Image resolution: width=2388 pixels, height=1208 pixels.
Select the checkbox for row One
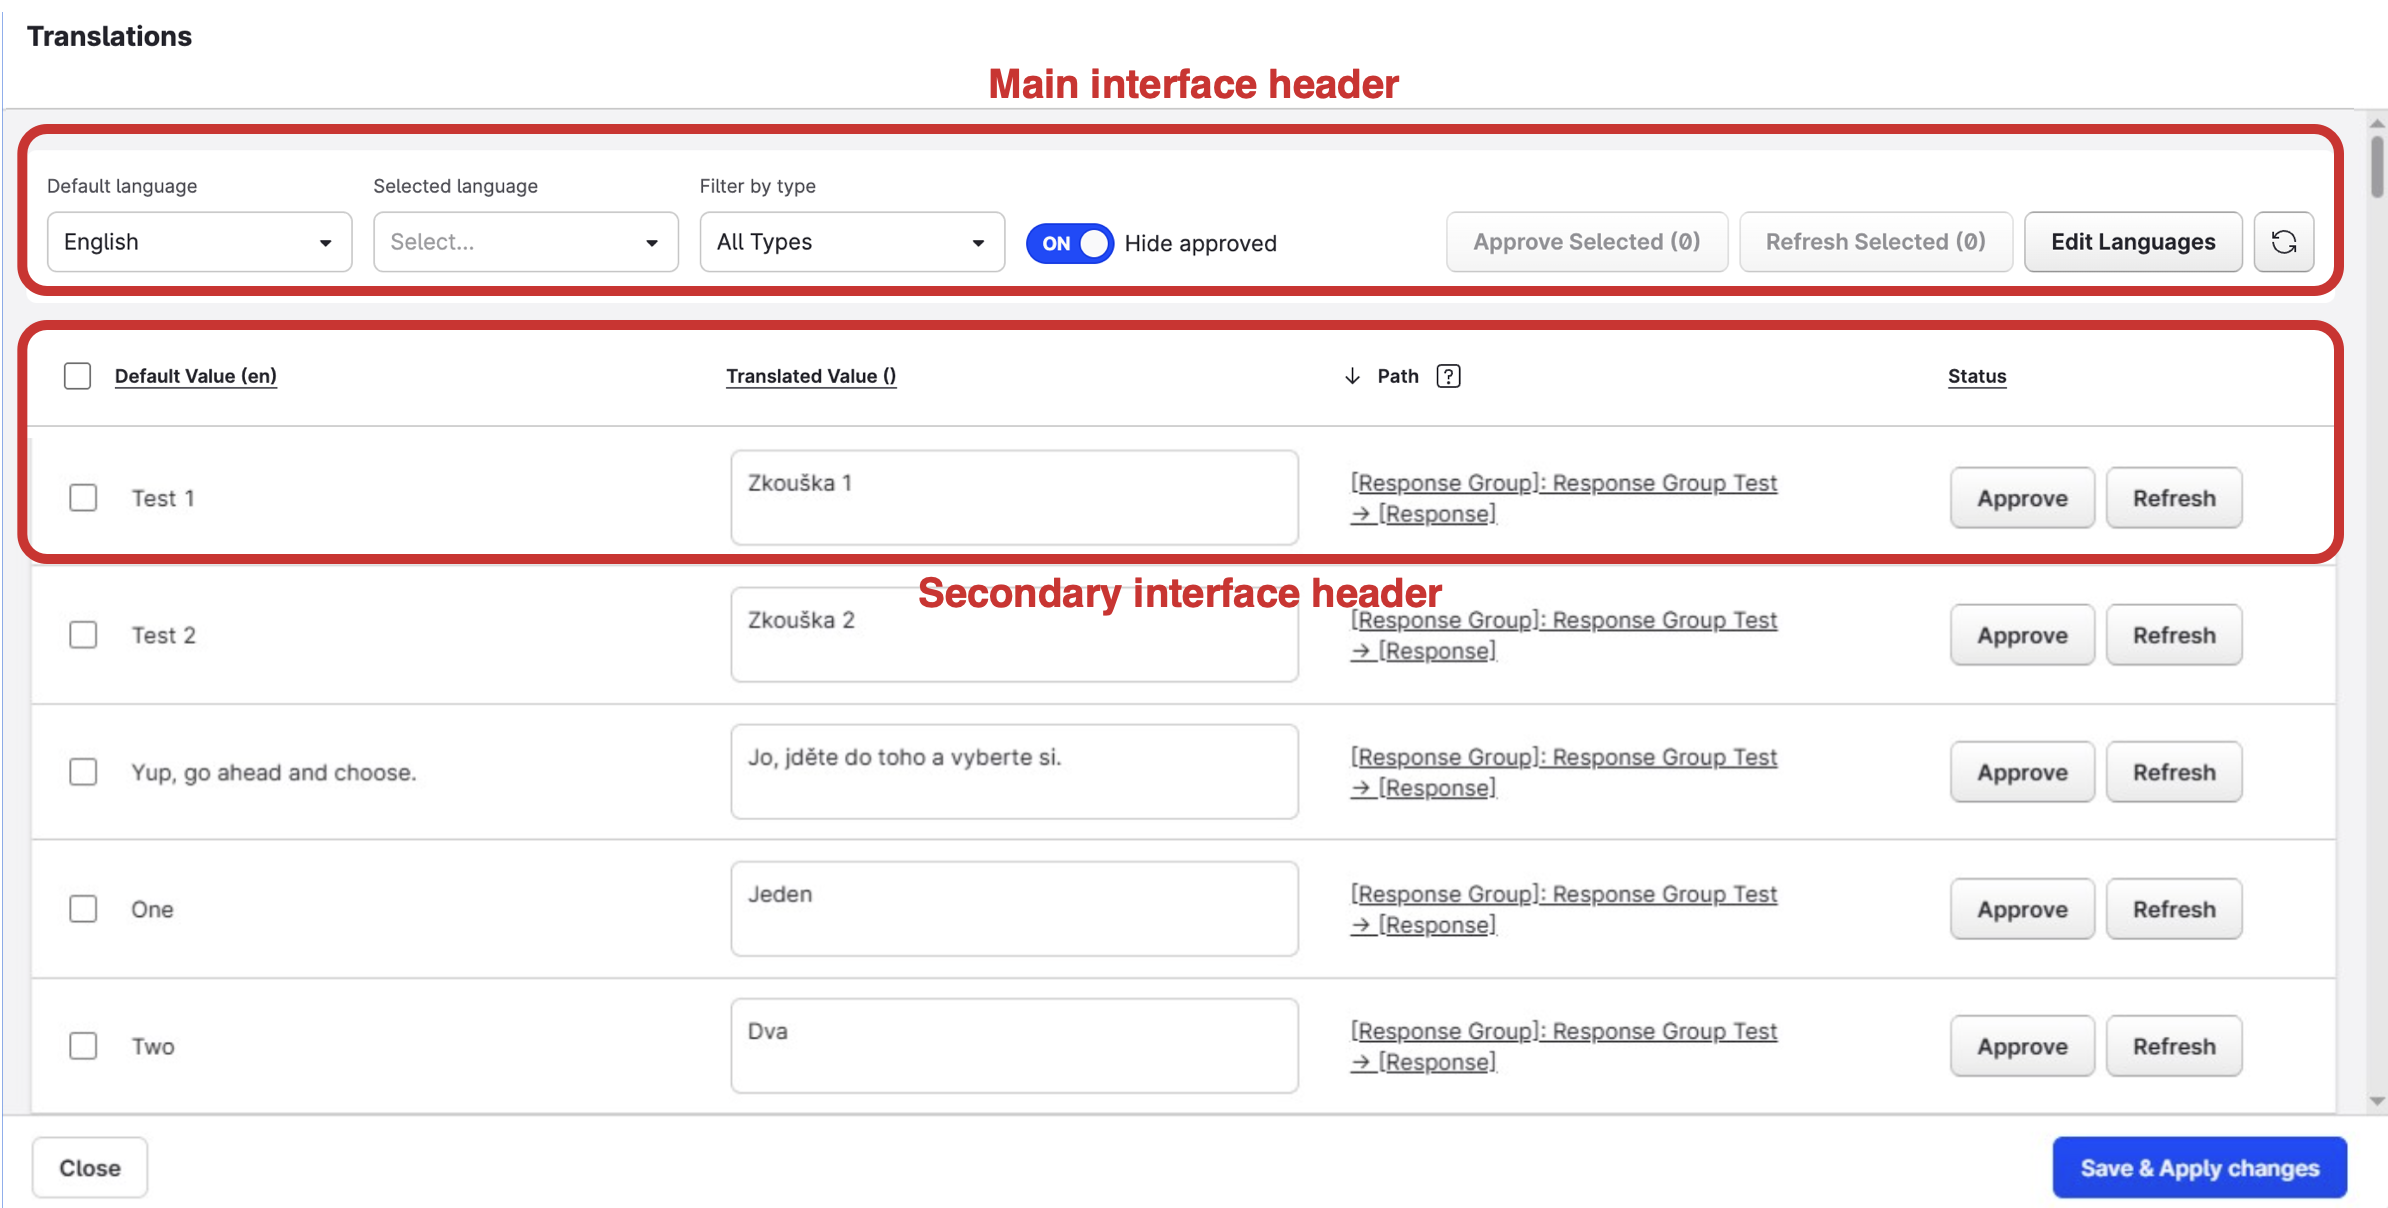[x=83, y=909]
